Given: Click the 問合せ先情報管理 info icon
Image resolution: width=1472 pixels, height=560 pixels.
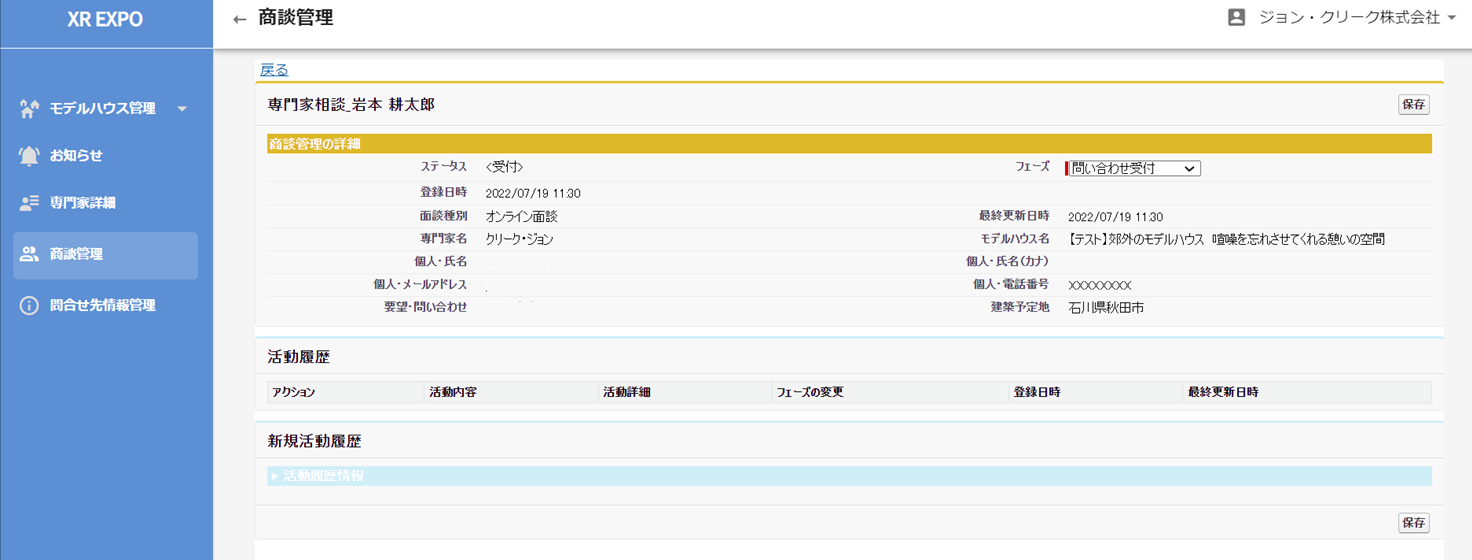Looking at the screenshot, I should point(29,305).
